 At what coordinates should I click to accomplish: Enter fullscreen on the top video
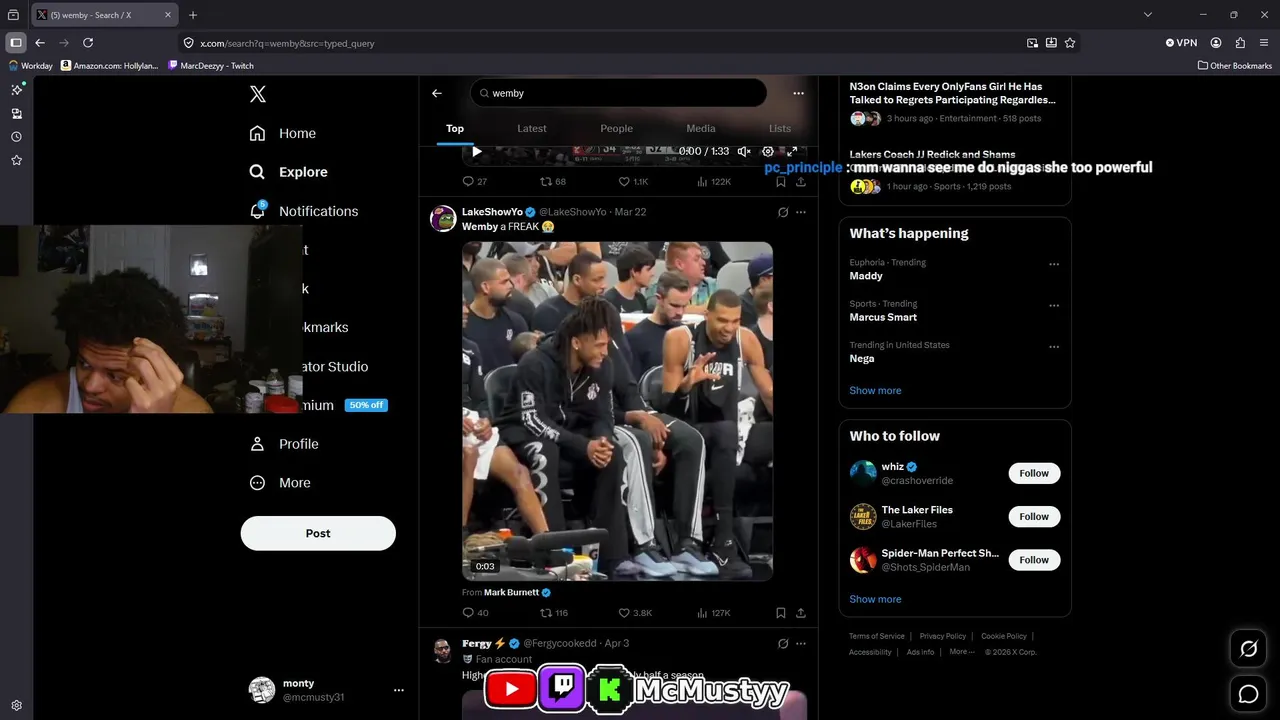tap(792, 152)
